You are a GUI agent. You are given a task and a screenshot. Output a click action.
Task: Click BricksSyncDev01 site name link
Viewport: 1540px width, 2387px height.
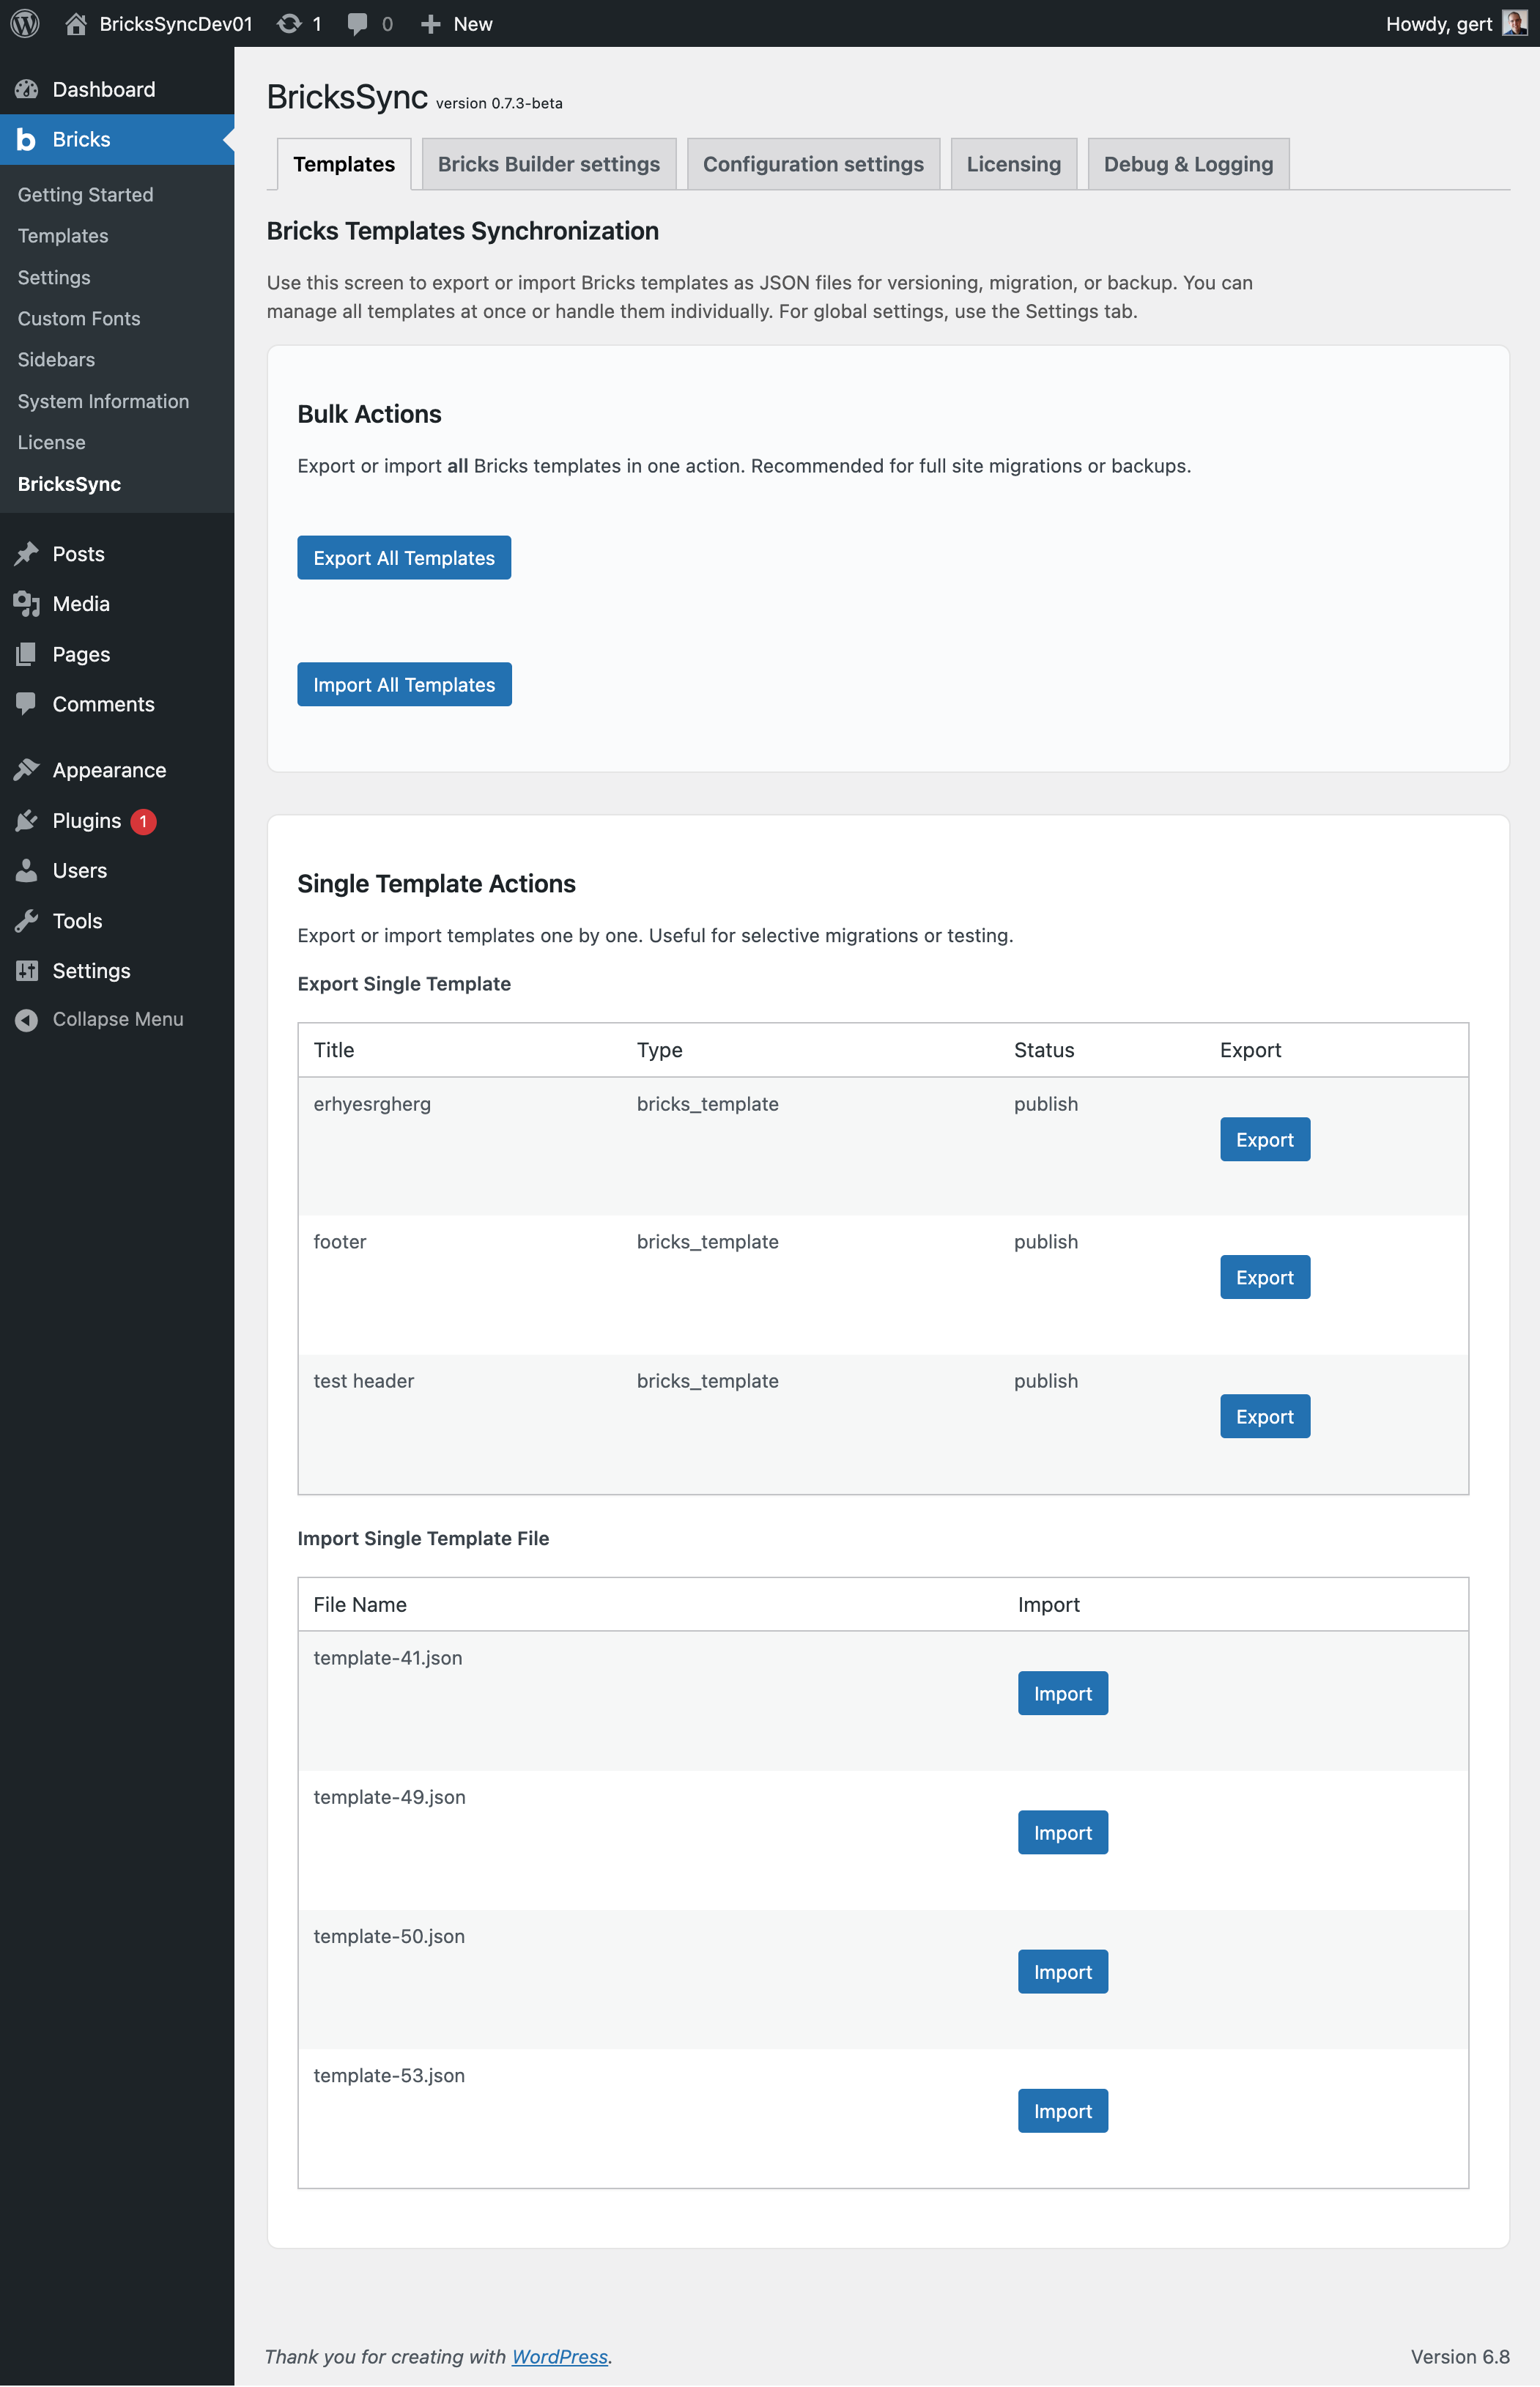tap(176, 24)
